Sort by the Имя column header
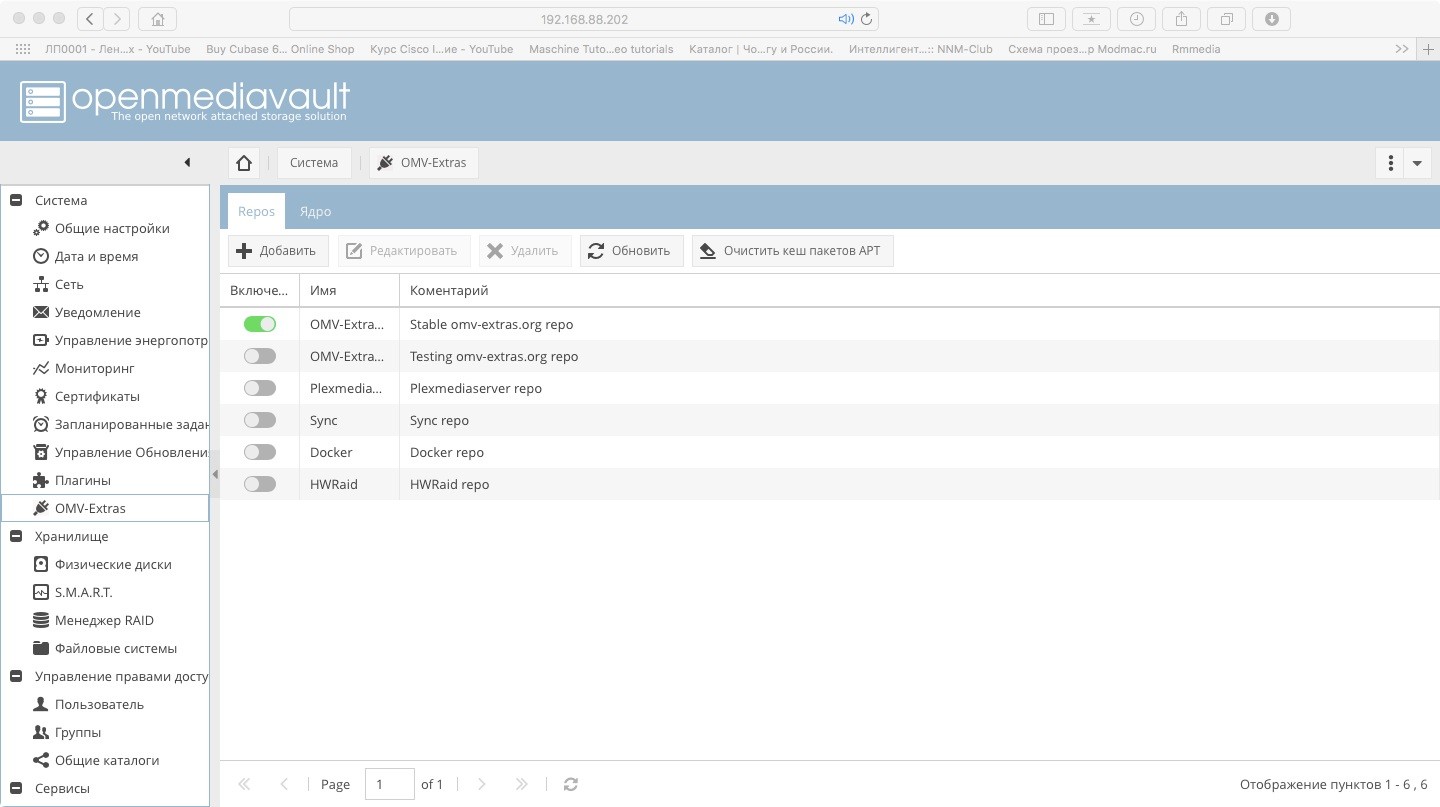Screen dimensions: 1440x807 [x=349, y=290]
